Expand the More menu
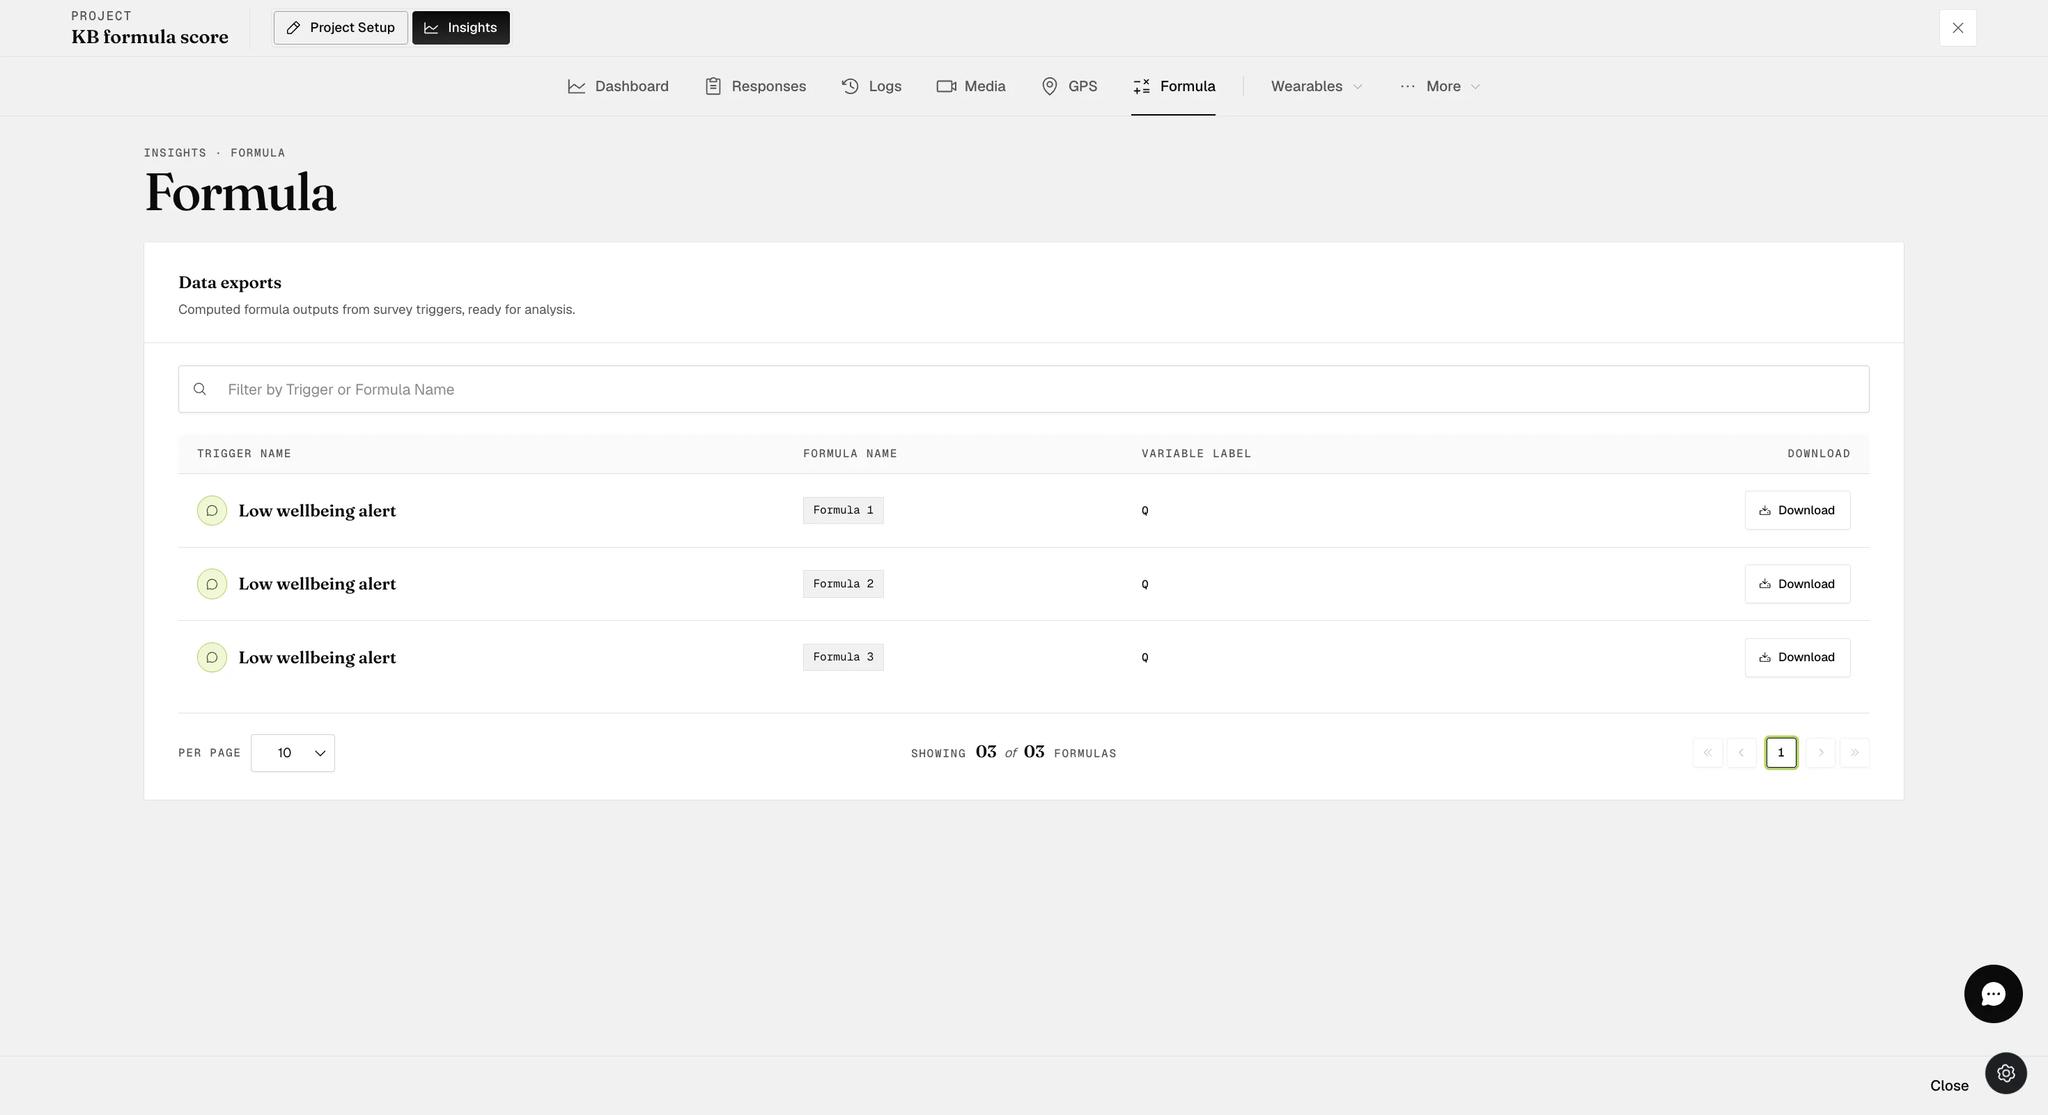Viewport: 2048px width, 1115px height. click(1440, 86)
